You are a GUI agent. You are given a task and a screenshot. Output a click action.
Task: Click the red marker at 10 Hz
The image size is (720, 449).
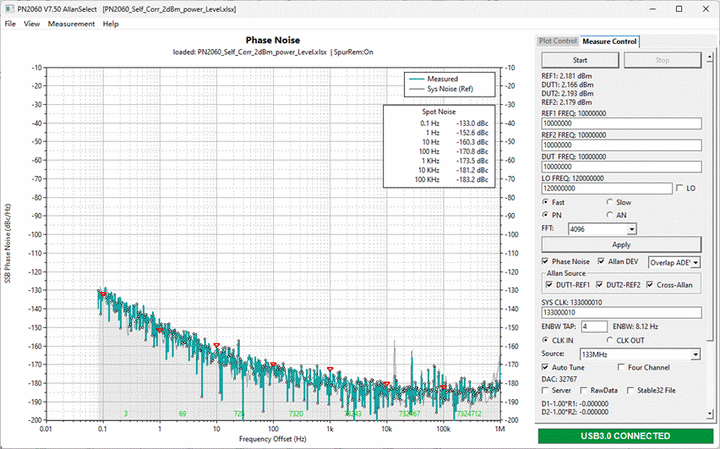coord(217,345)
